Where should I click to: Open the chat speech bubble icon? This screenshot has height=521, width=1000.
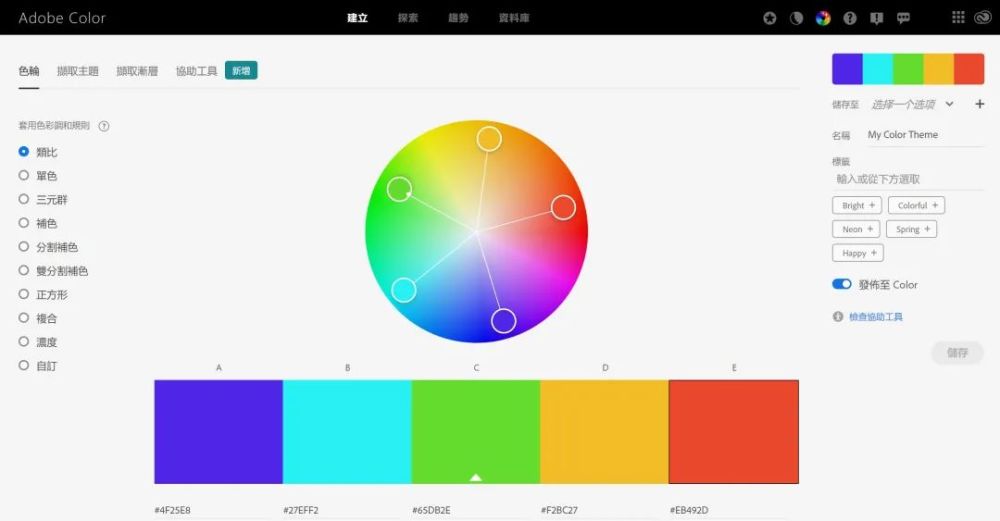(903, 18)
